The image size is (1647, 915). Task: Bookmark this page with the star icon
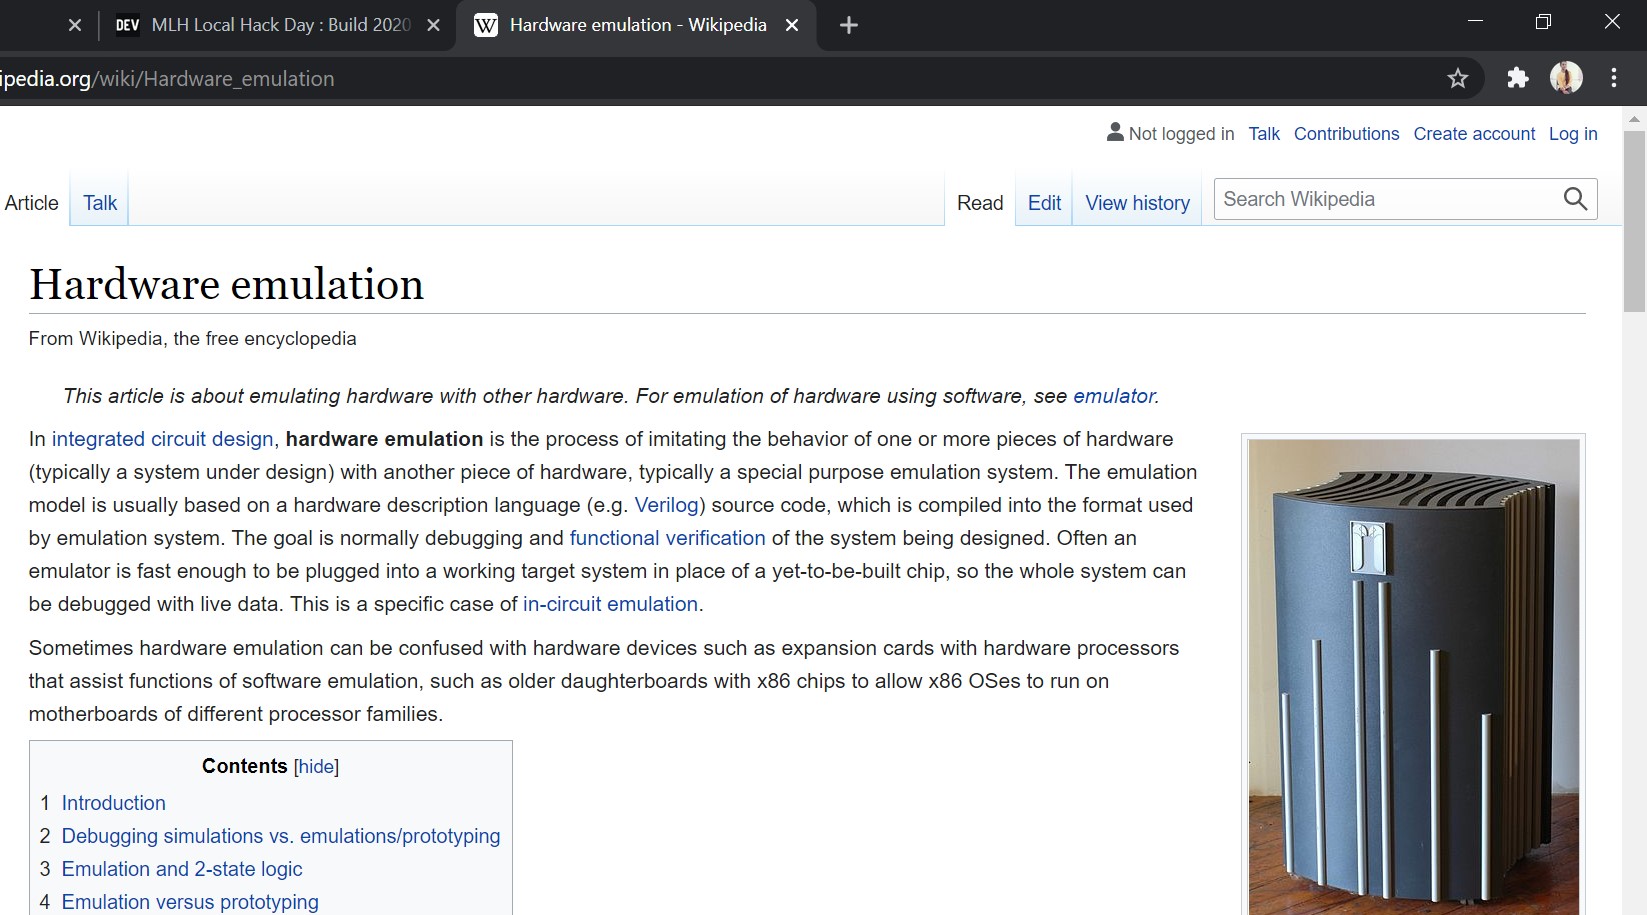click(x=1458, y=79)
